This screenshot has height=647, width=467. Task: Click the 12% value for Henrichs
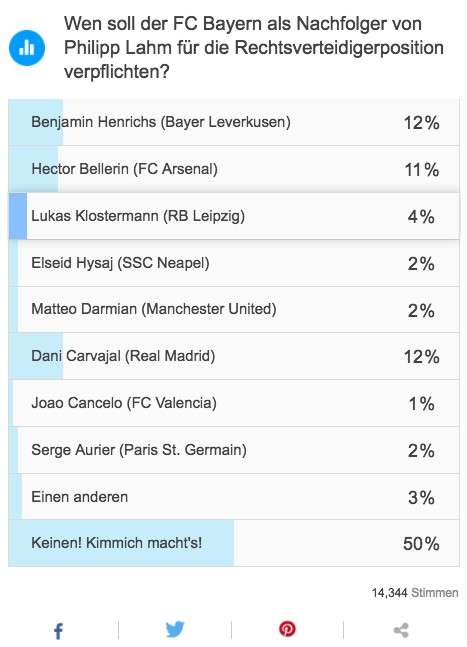[x=421, y=123]
